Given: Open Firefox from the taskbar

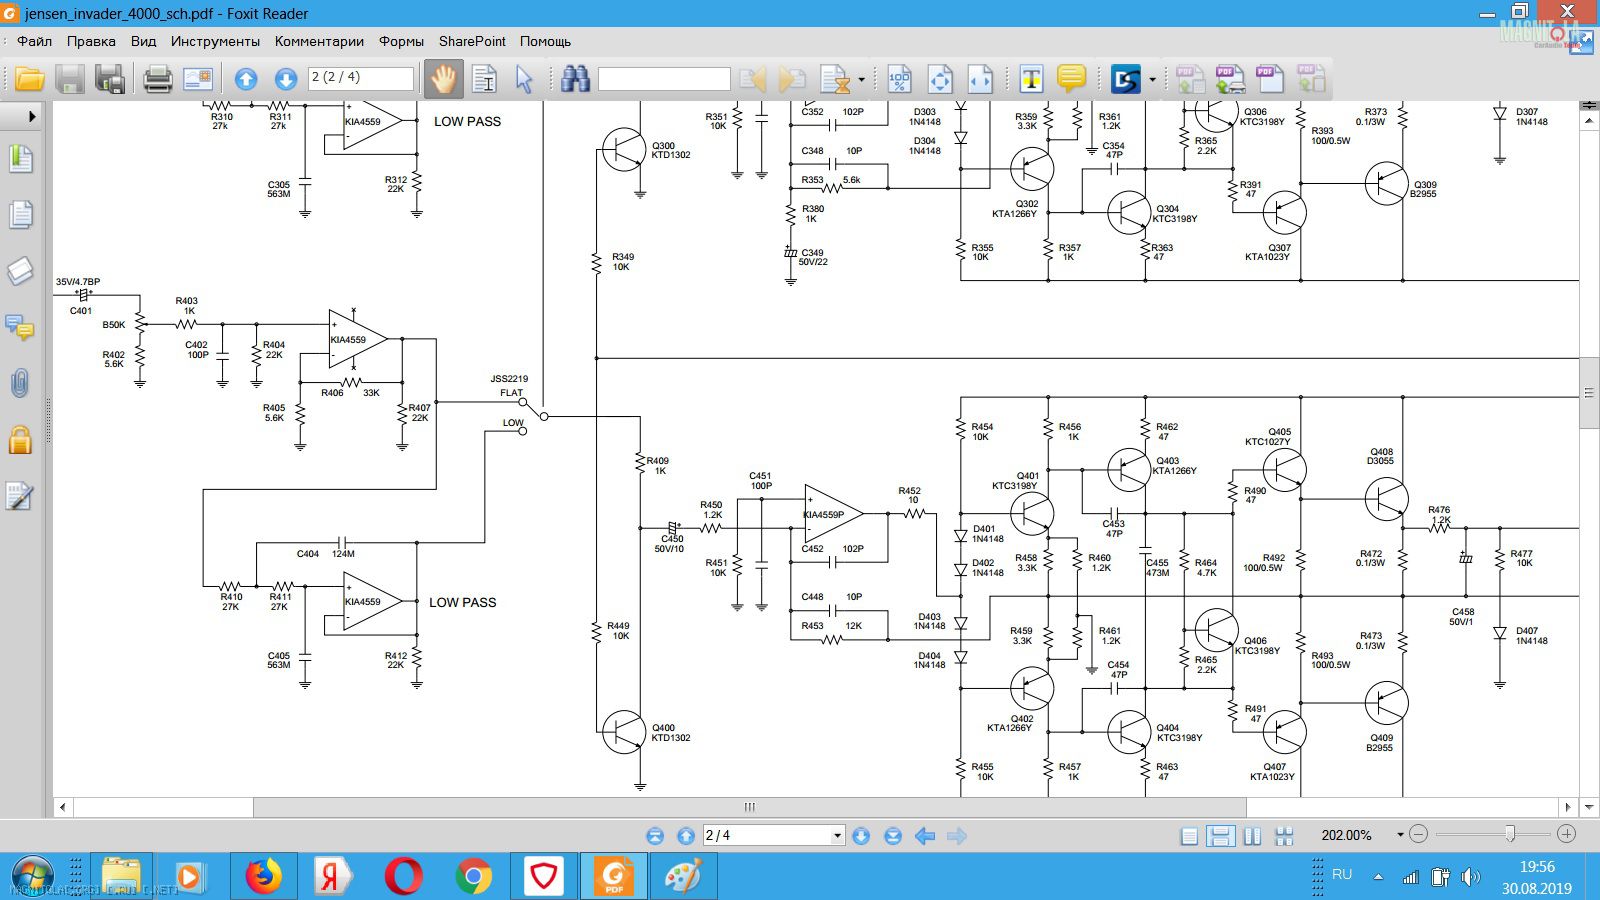Looking at the screenshot, I should (x=264, y=877).
